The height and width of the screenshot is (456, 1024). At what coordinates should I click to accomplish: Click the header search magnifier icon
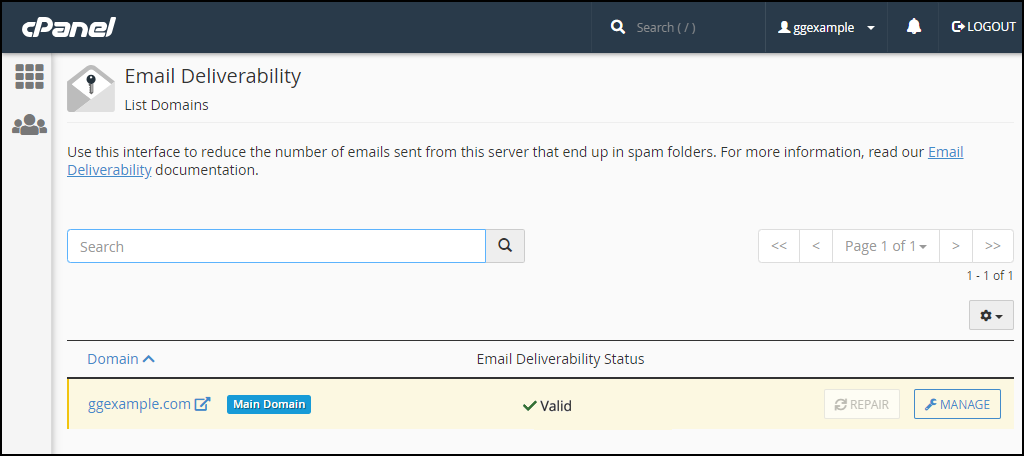618,27
